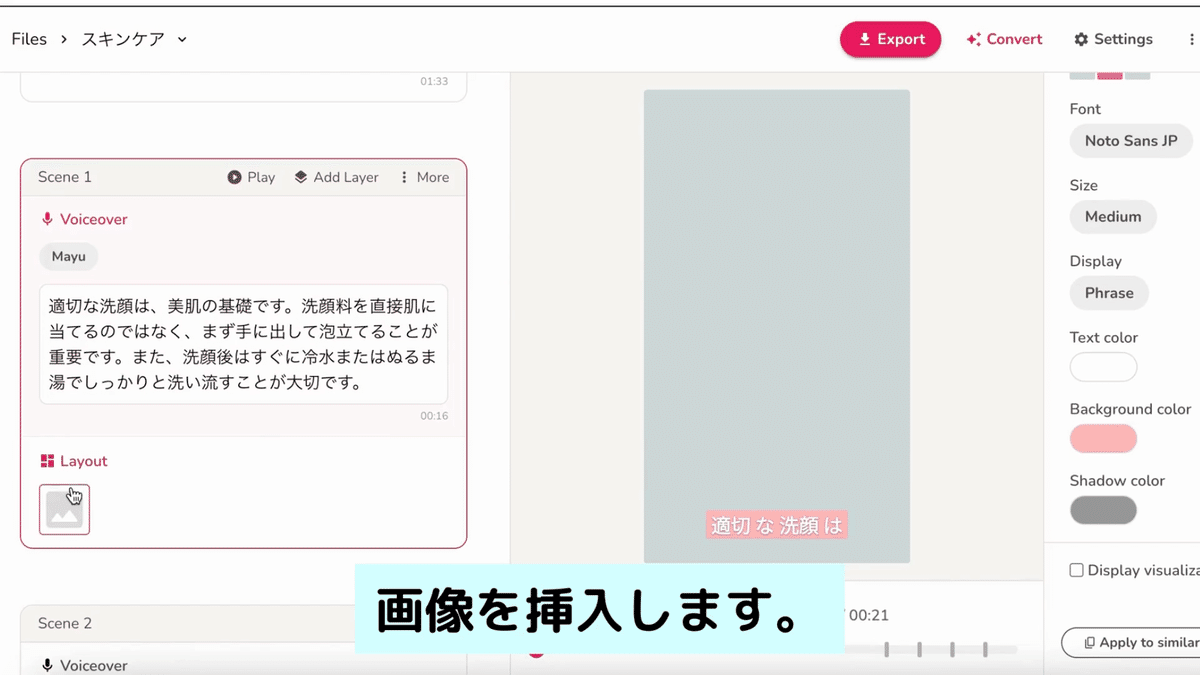Play Scene 1
Image resolution: width=1200 pixels, height=675 pixels.
click(251, 177)
